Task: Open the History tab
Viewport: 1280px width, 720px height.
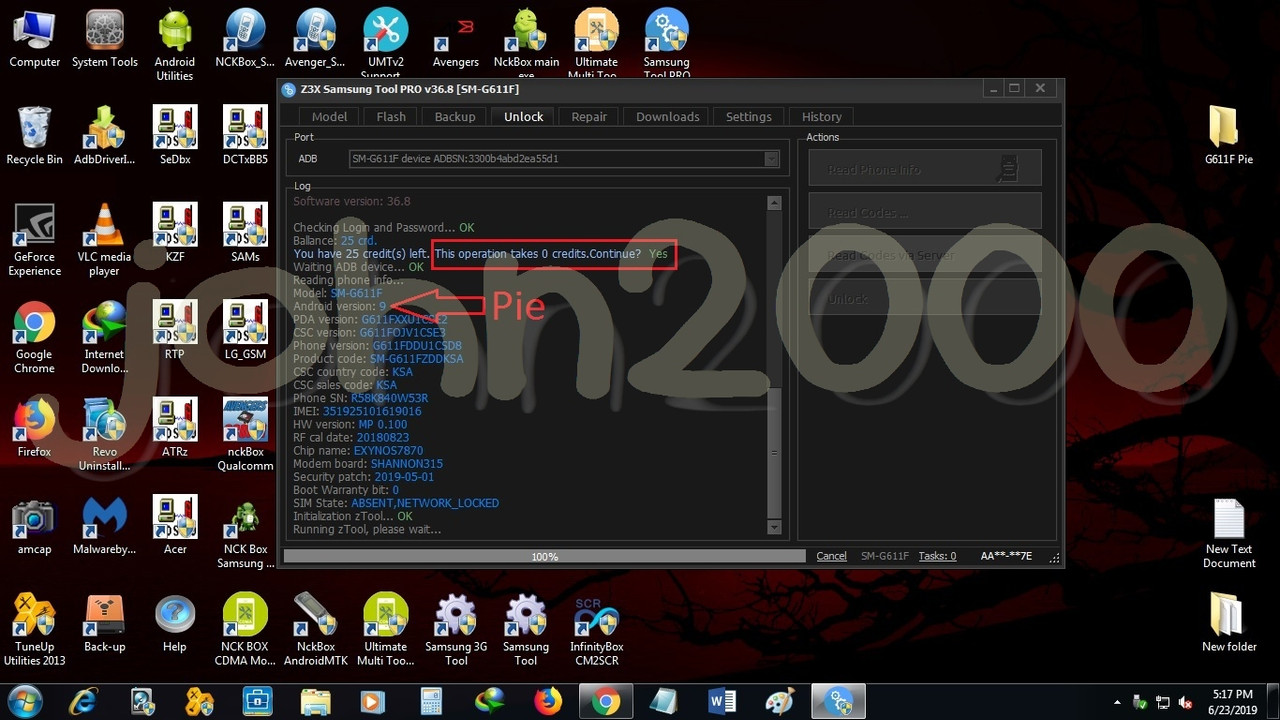Action: [x=822, y=116]
